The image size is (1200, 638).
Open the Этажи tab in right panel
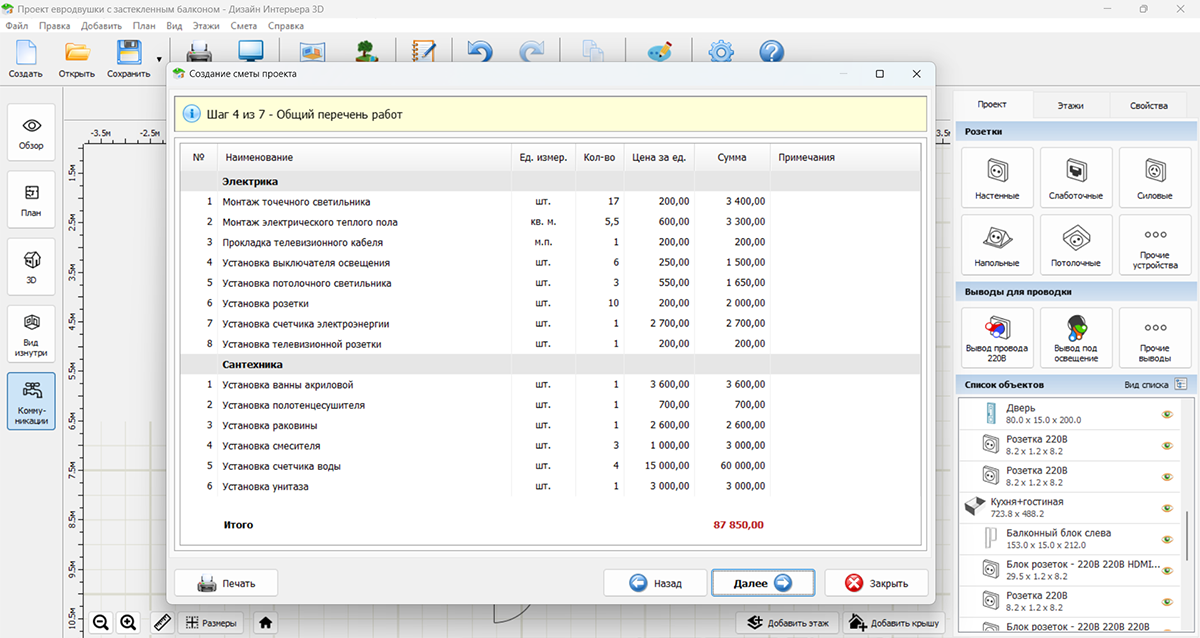(x=1070, y=105)
